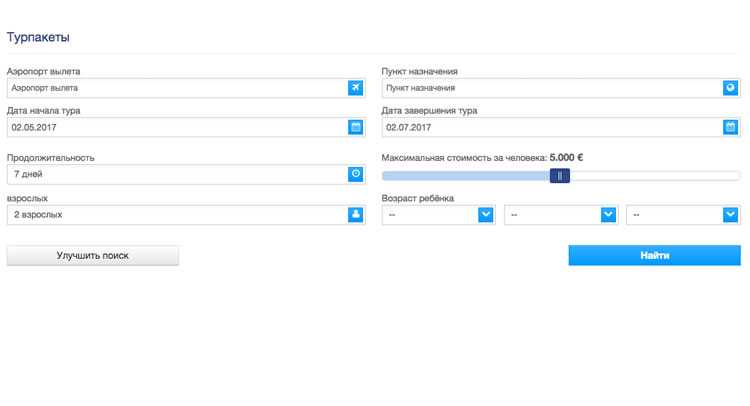Click the clock icon for duration
This screenshot has width=750, height=406.
click(x=355, y=174)
